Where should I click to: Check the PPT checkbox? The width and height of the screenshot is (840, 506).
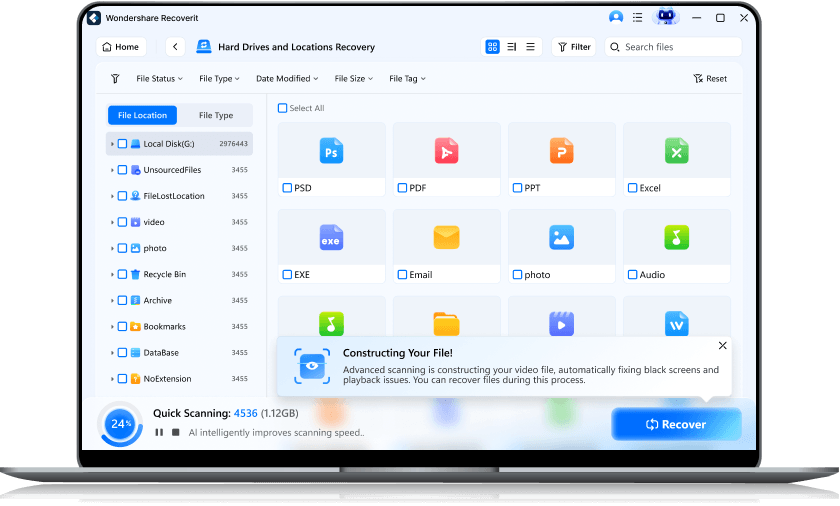tap(518, 188)
